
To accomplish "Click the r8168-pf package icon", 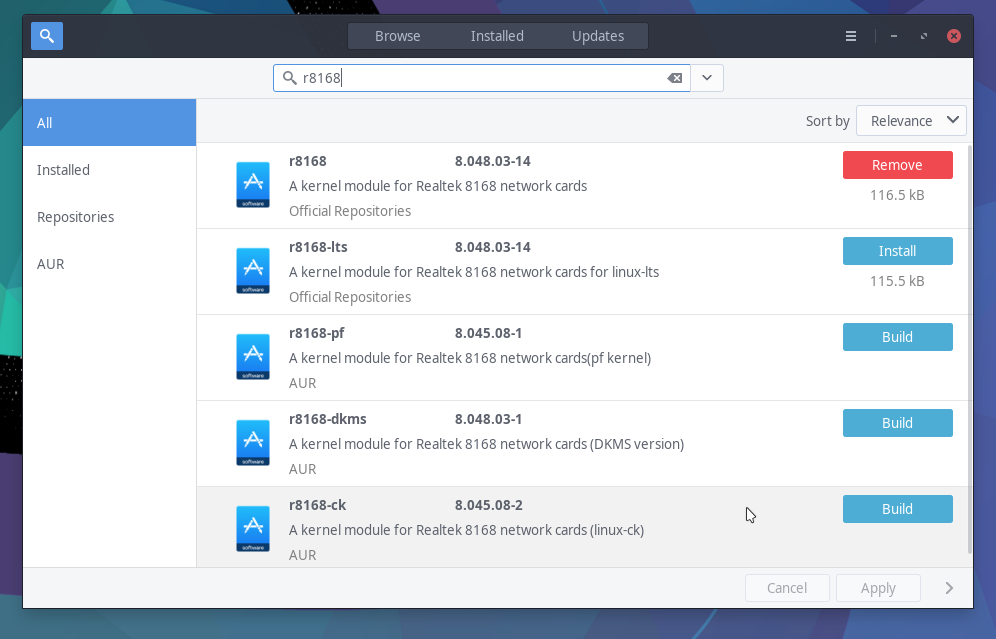I will pyautogui.click(x=253, y=357).
